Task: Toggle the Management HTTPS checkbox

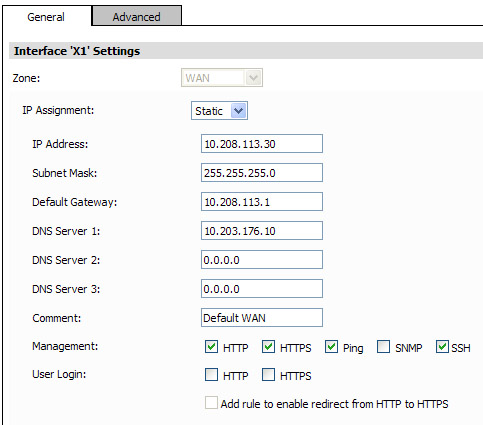Action: pyautogui.click(x=268, y=347)
